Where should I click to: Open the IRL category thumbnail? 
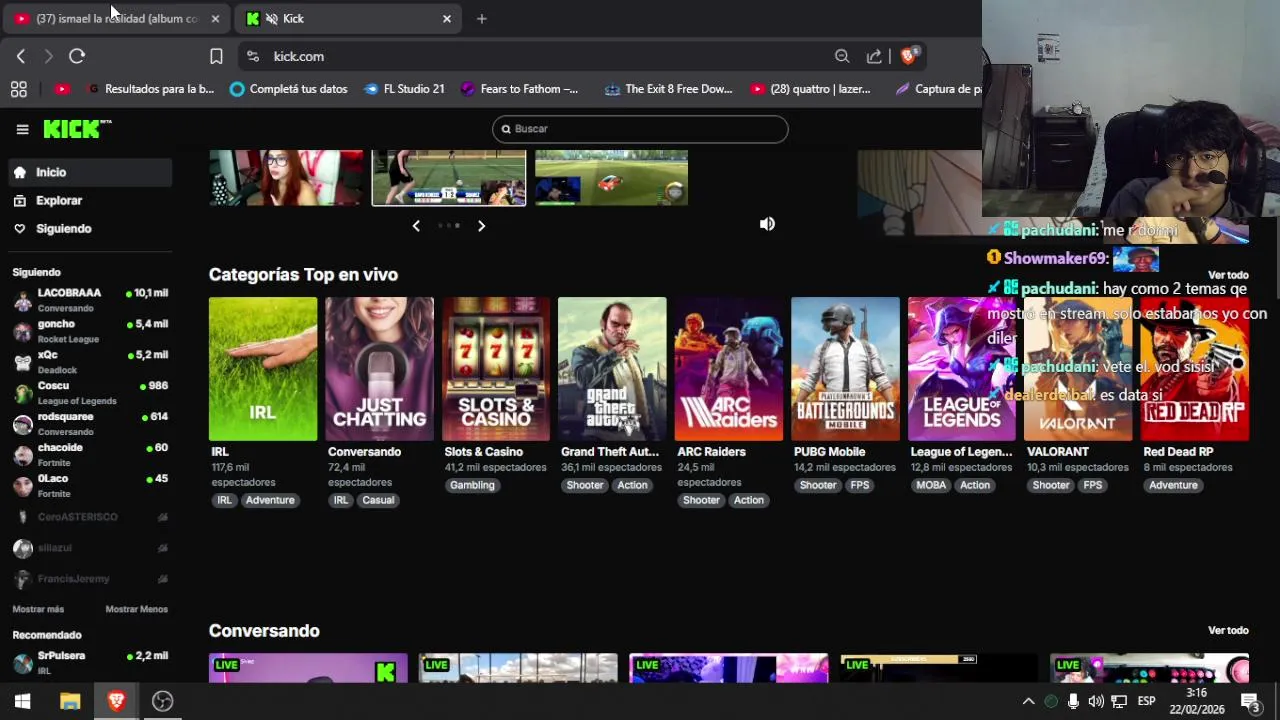click(263, 369)
